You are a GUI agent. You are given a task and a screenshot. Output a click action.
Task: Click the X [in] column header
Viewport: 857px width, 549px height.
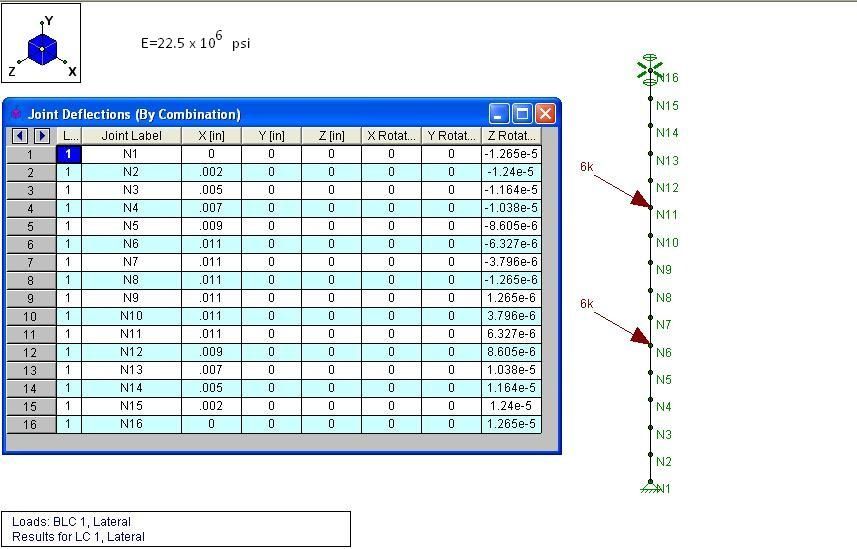211,136
